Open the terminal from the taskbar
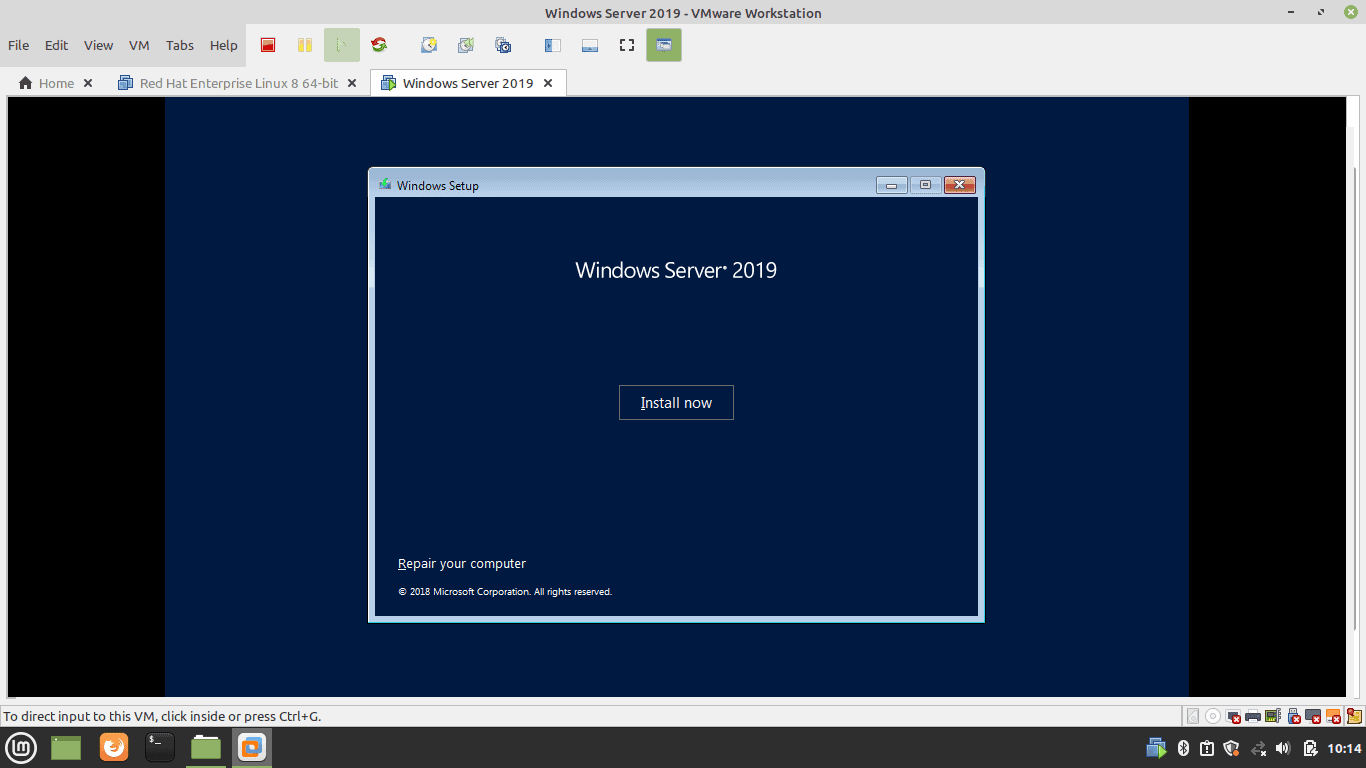1366x768 pixels. coord(160,747)
